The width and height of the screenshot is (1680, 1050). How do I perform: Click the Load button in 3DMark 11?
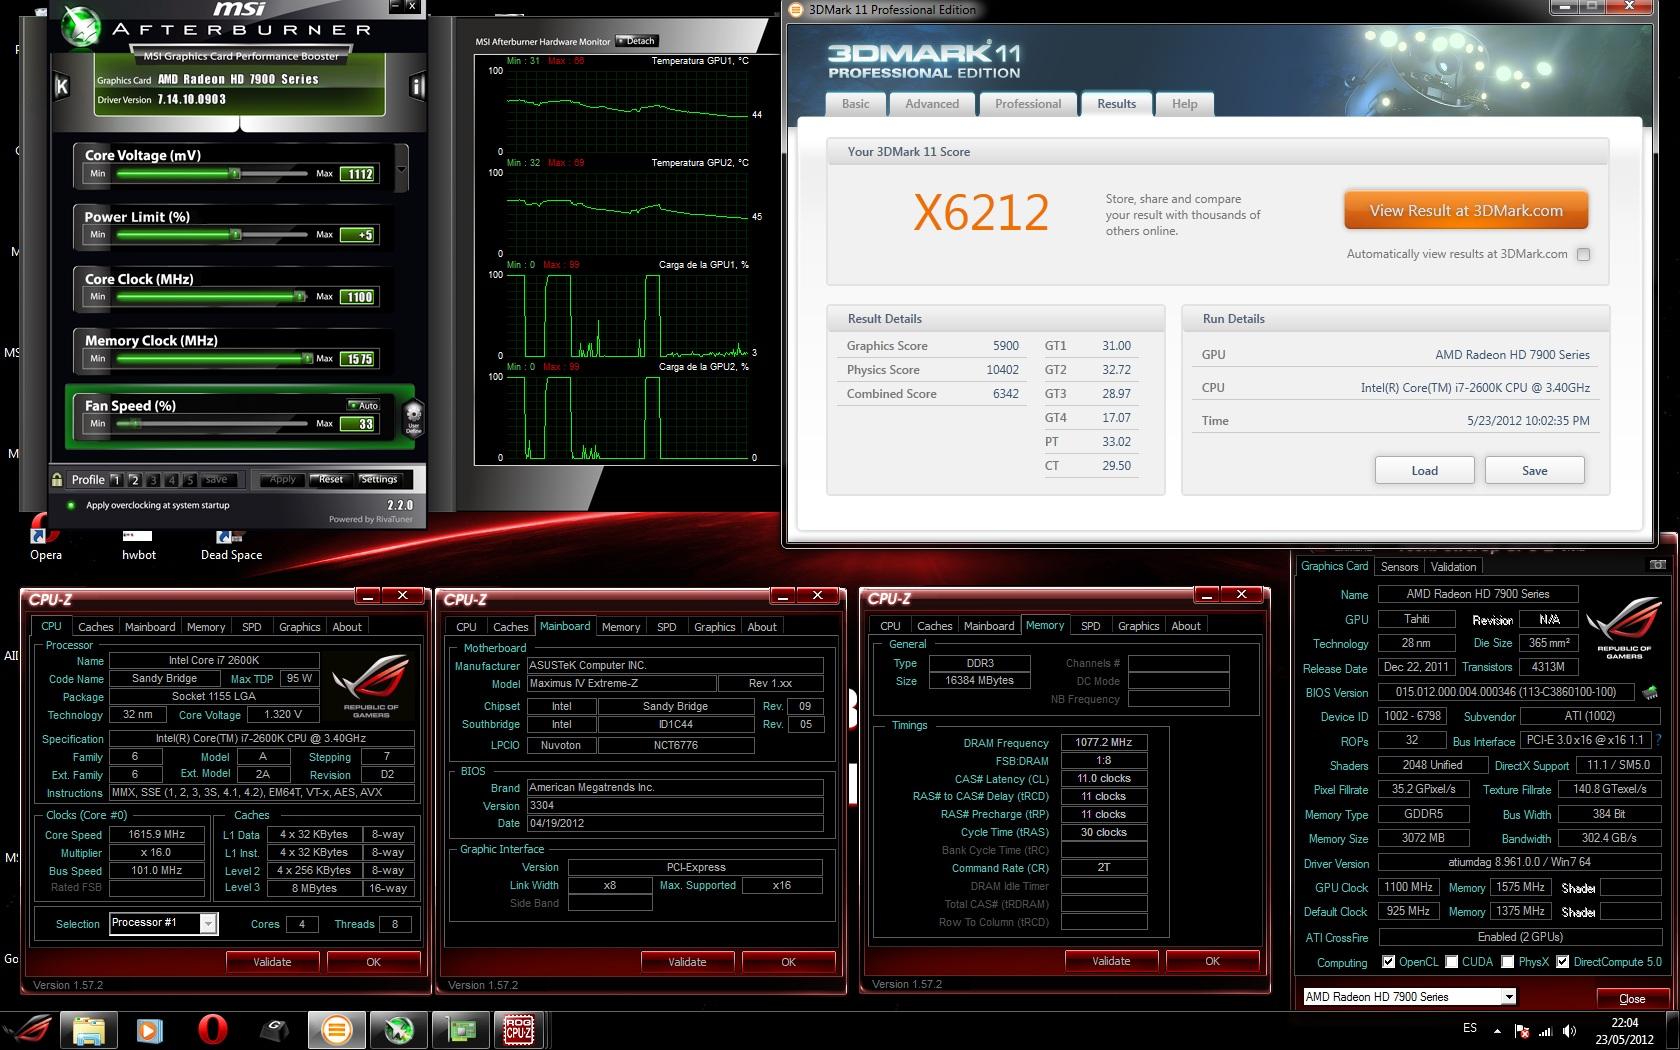[1424, 471]
